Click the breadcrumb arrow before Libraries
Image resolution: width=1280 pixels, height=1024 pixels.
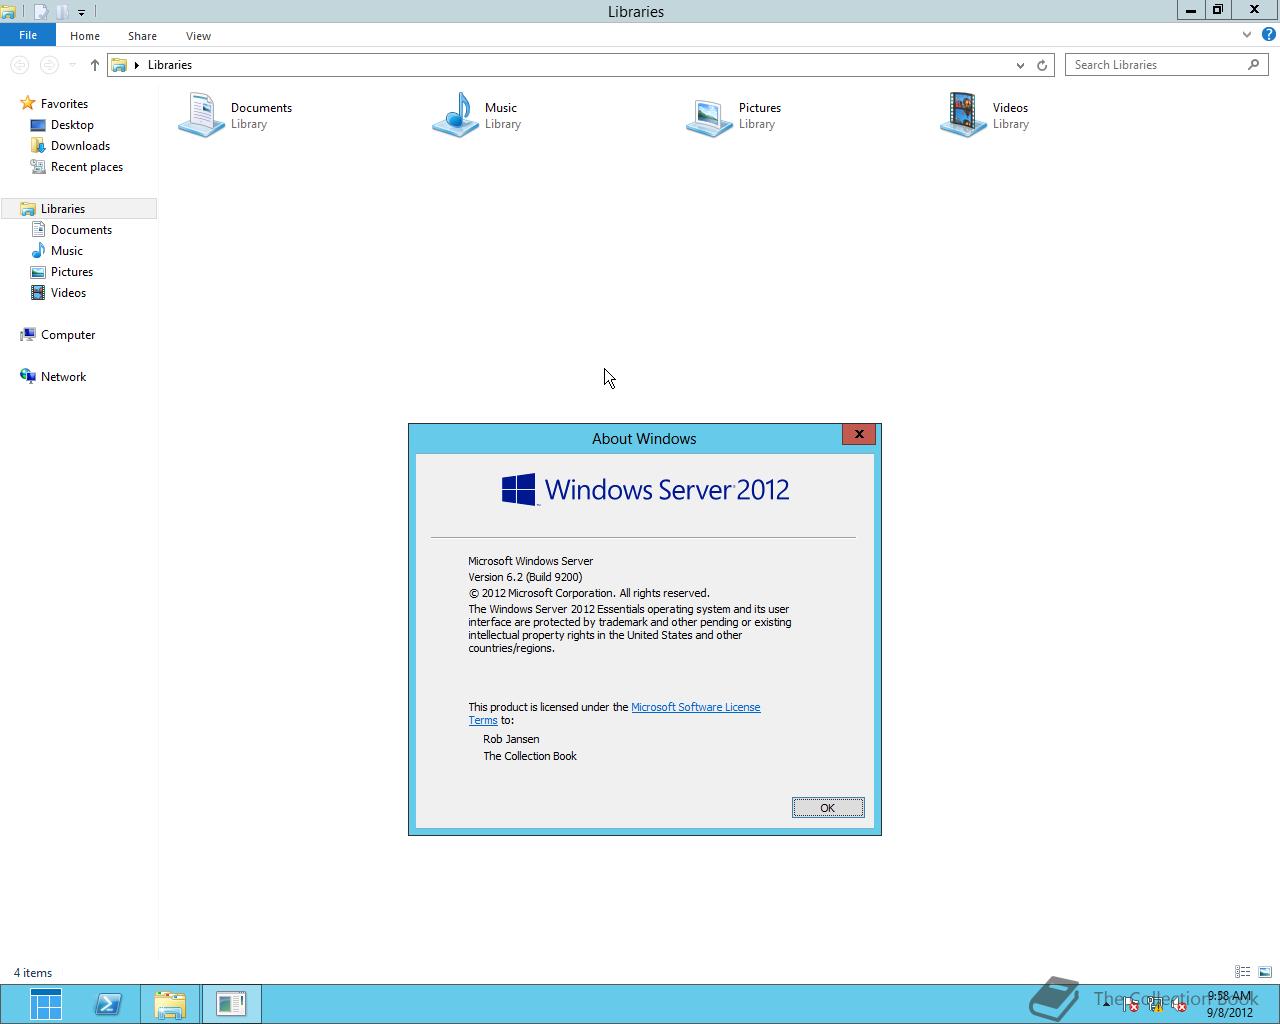coord(137,65)
